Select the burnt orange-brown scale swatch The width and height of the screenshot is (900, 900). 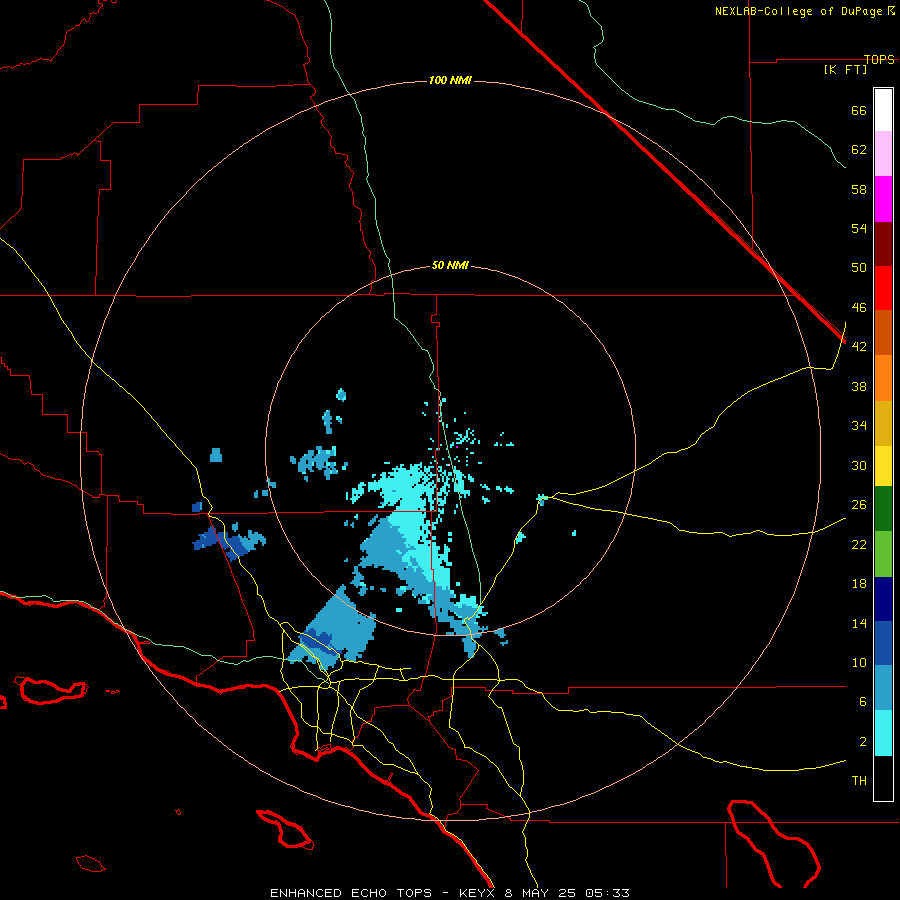(x=883, y=333)
